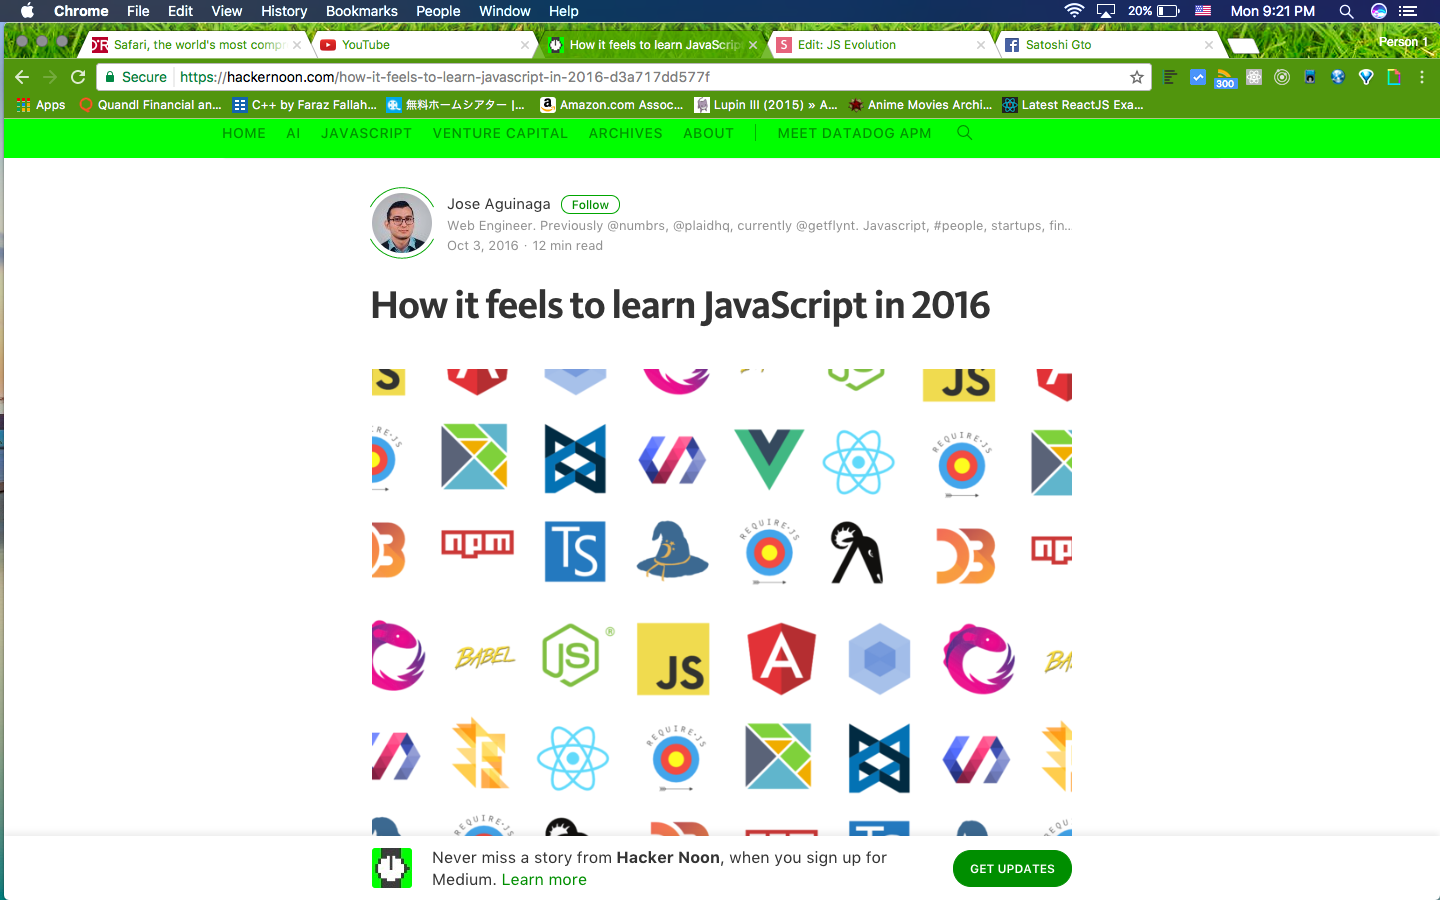Viewport: 1440px width, 900px height.
Task: Open the Apple menu
Action: click(27, 11)
